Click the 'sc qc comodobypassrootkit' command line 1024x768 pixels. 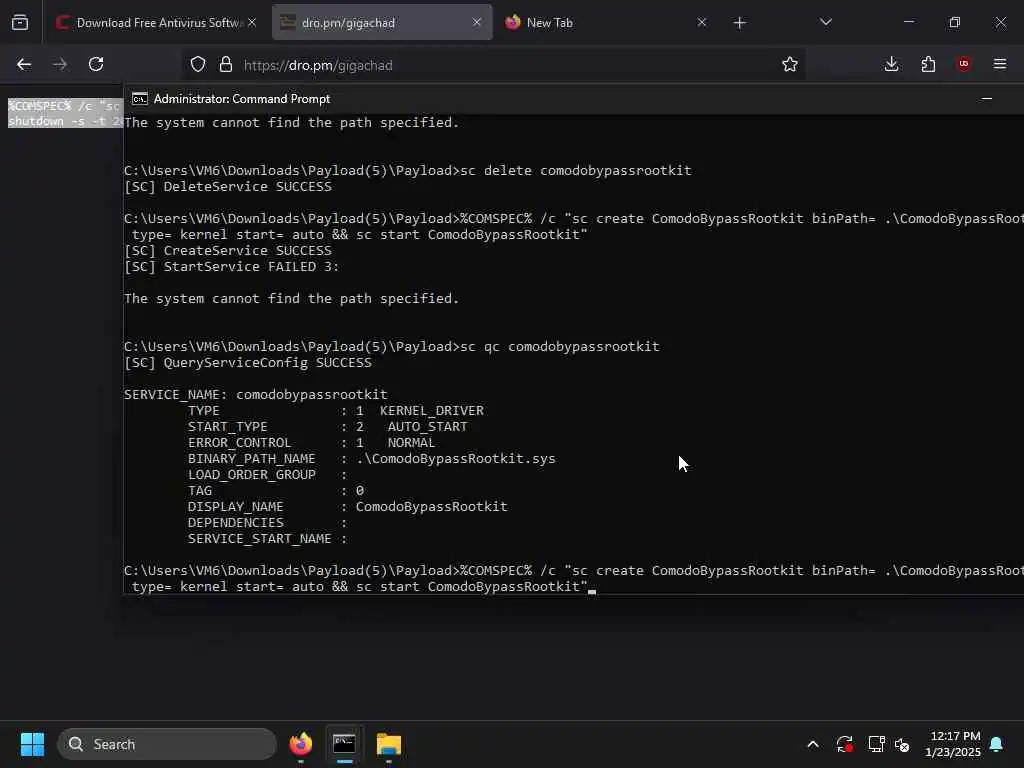(560, 347)
